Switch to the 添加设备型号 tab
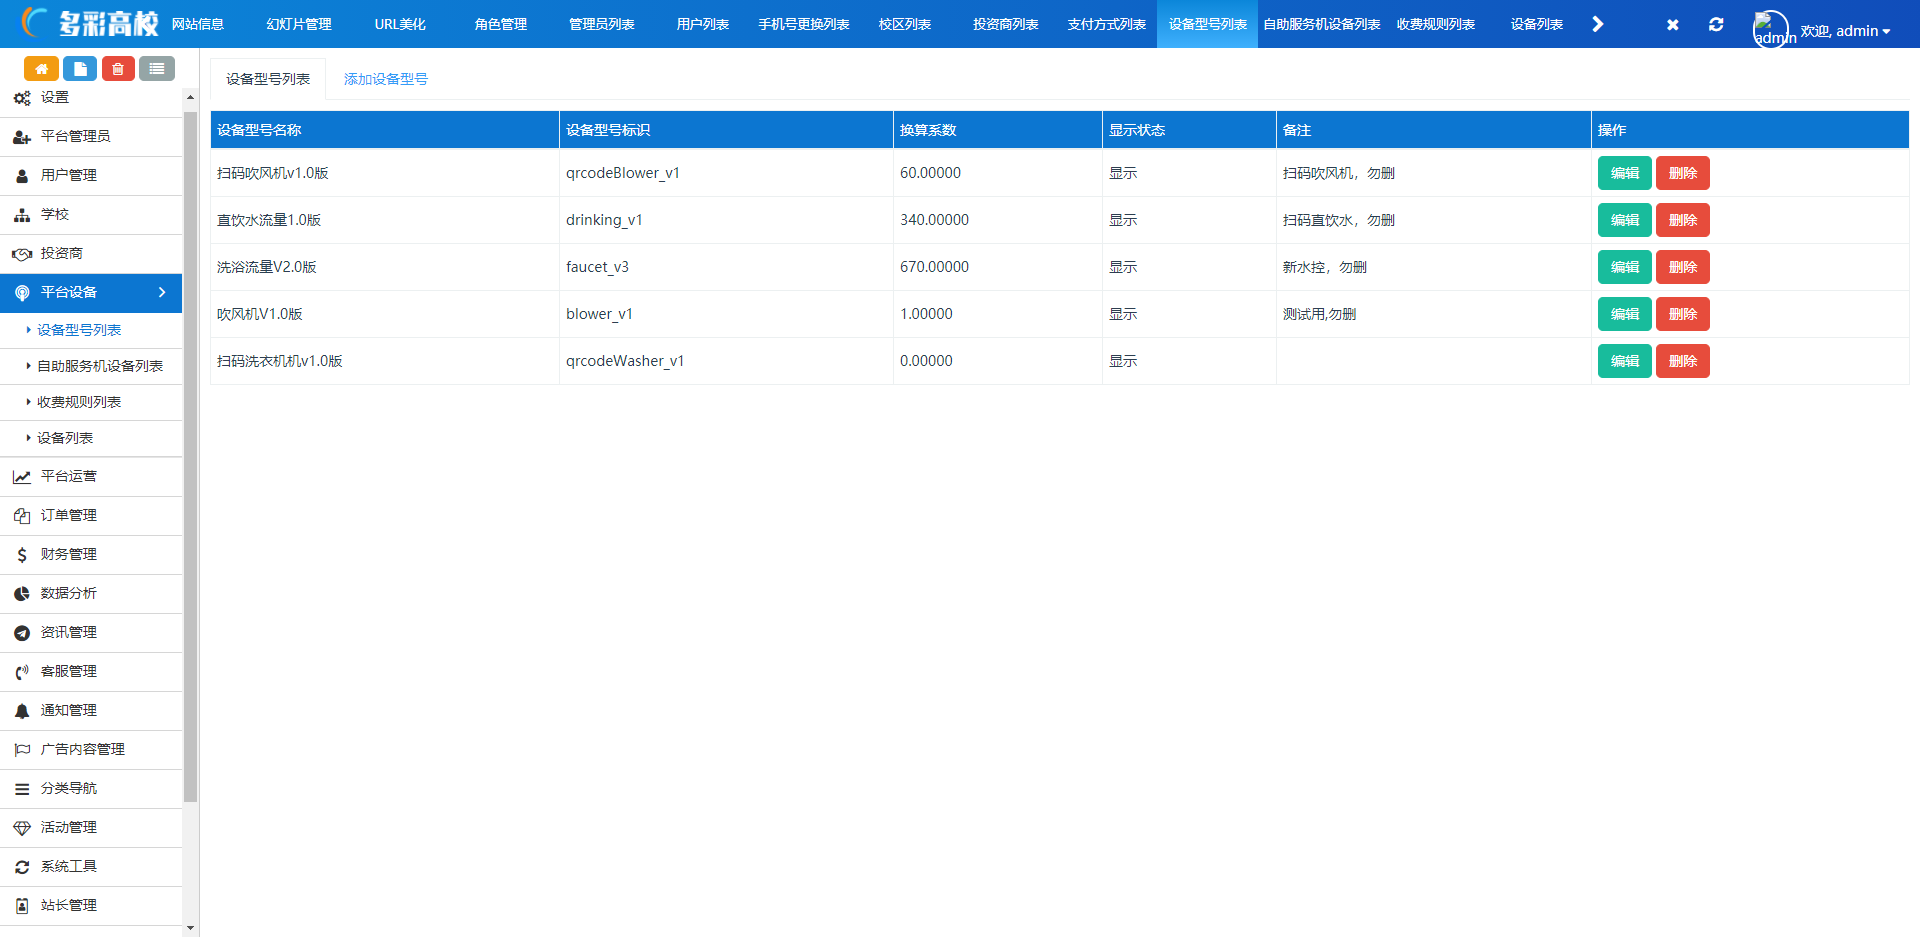 386,79
